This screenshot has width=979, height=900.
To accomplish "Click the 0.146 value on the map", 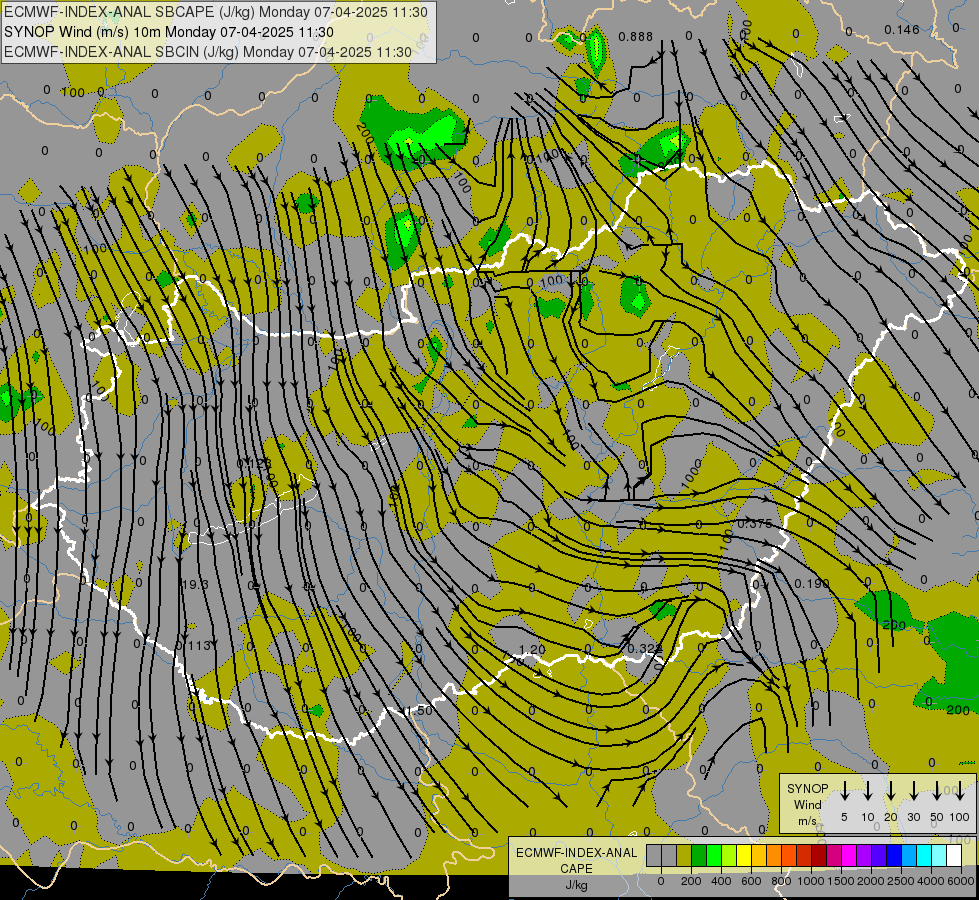I will tap(902, 29).
